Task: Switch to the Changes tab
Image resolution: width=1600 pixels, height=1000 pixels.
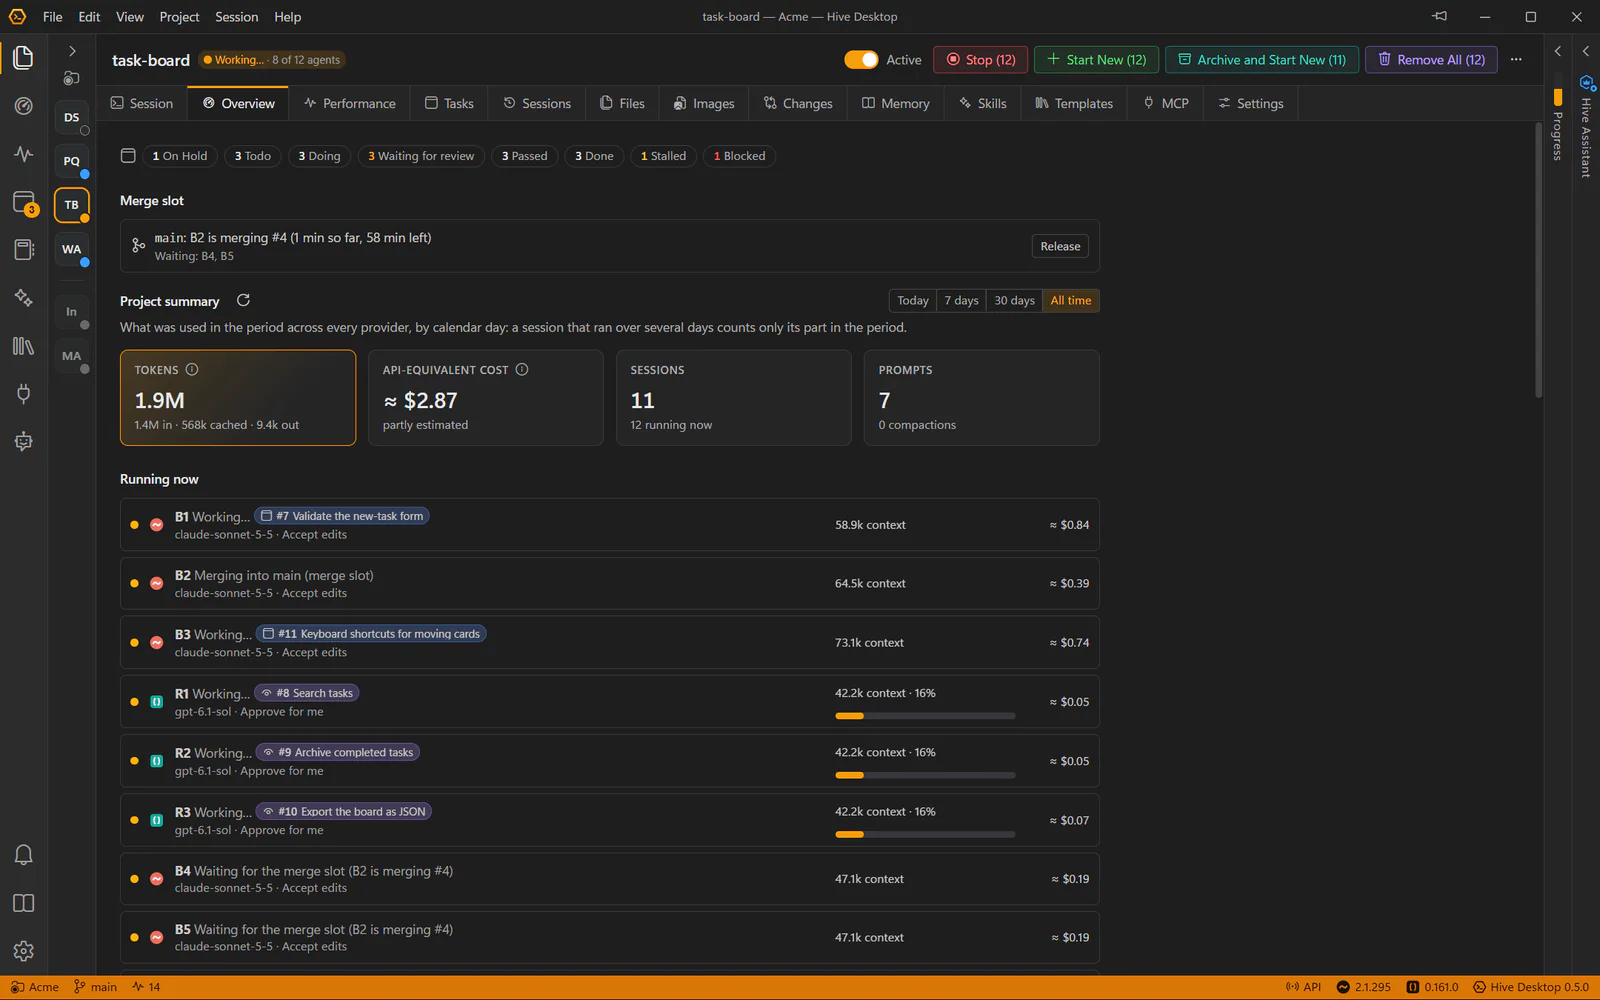Action: pyautogui.click(x=798, y=103)
